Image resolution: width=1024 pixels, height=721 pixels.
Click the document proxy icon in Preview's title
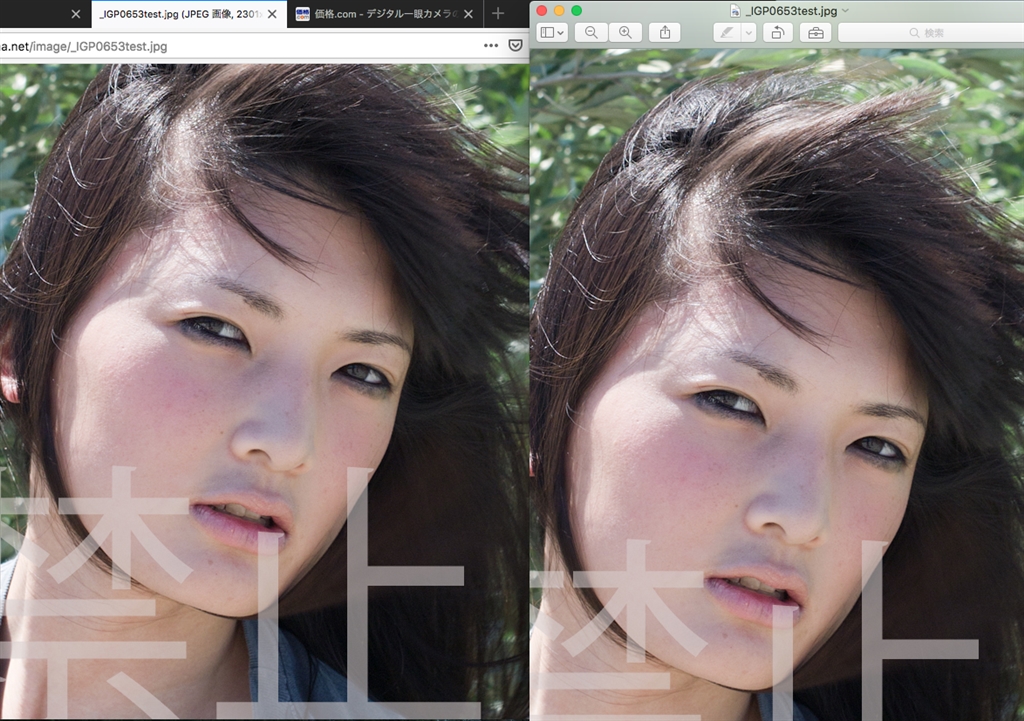735,11
